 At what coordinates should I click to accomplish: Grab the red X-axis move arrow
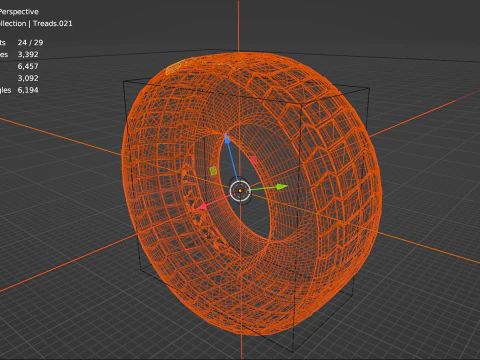tap(201, 208)
